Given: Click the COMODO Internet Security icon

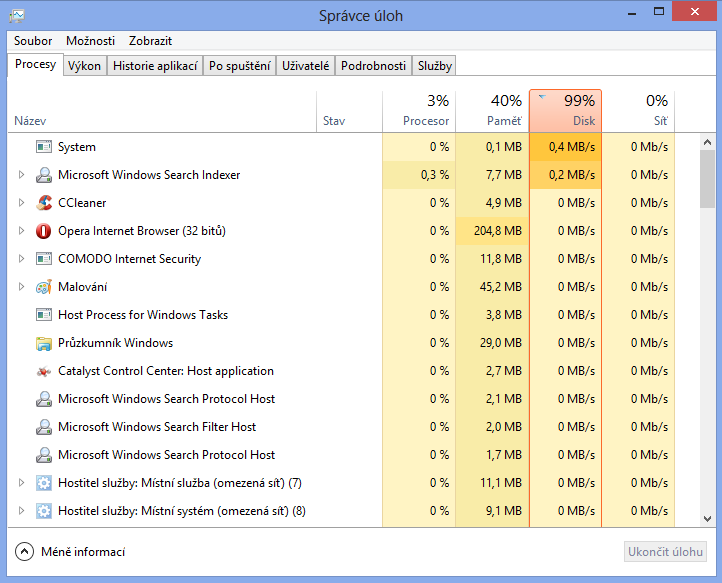Looking at the screenshot, I should (43, 259).
